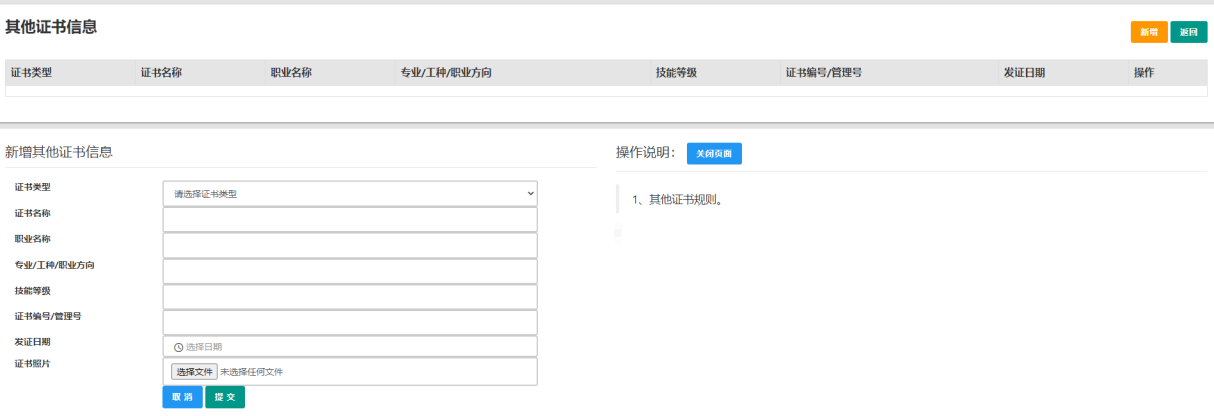Click the 证书类型 table column header
1214x416 pixels.
(31, 73)
